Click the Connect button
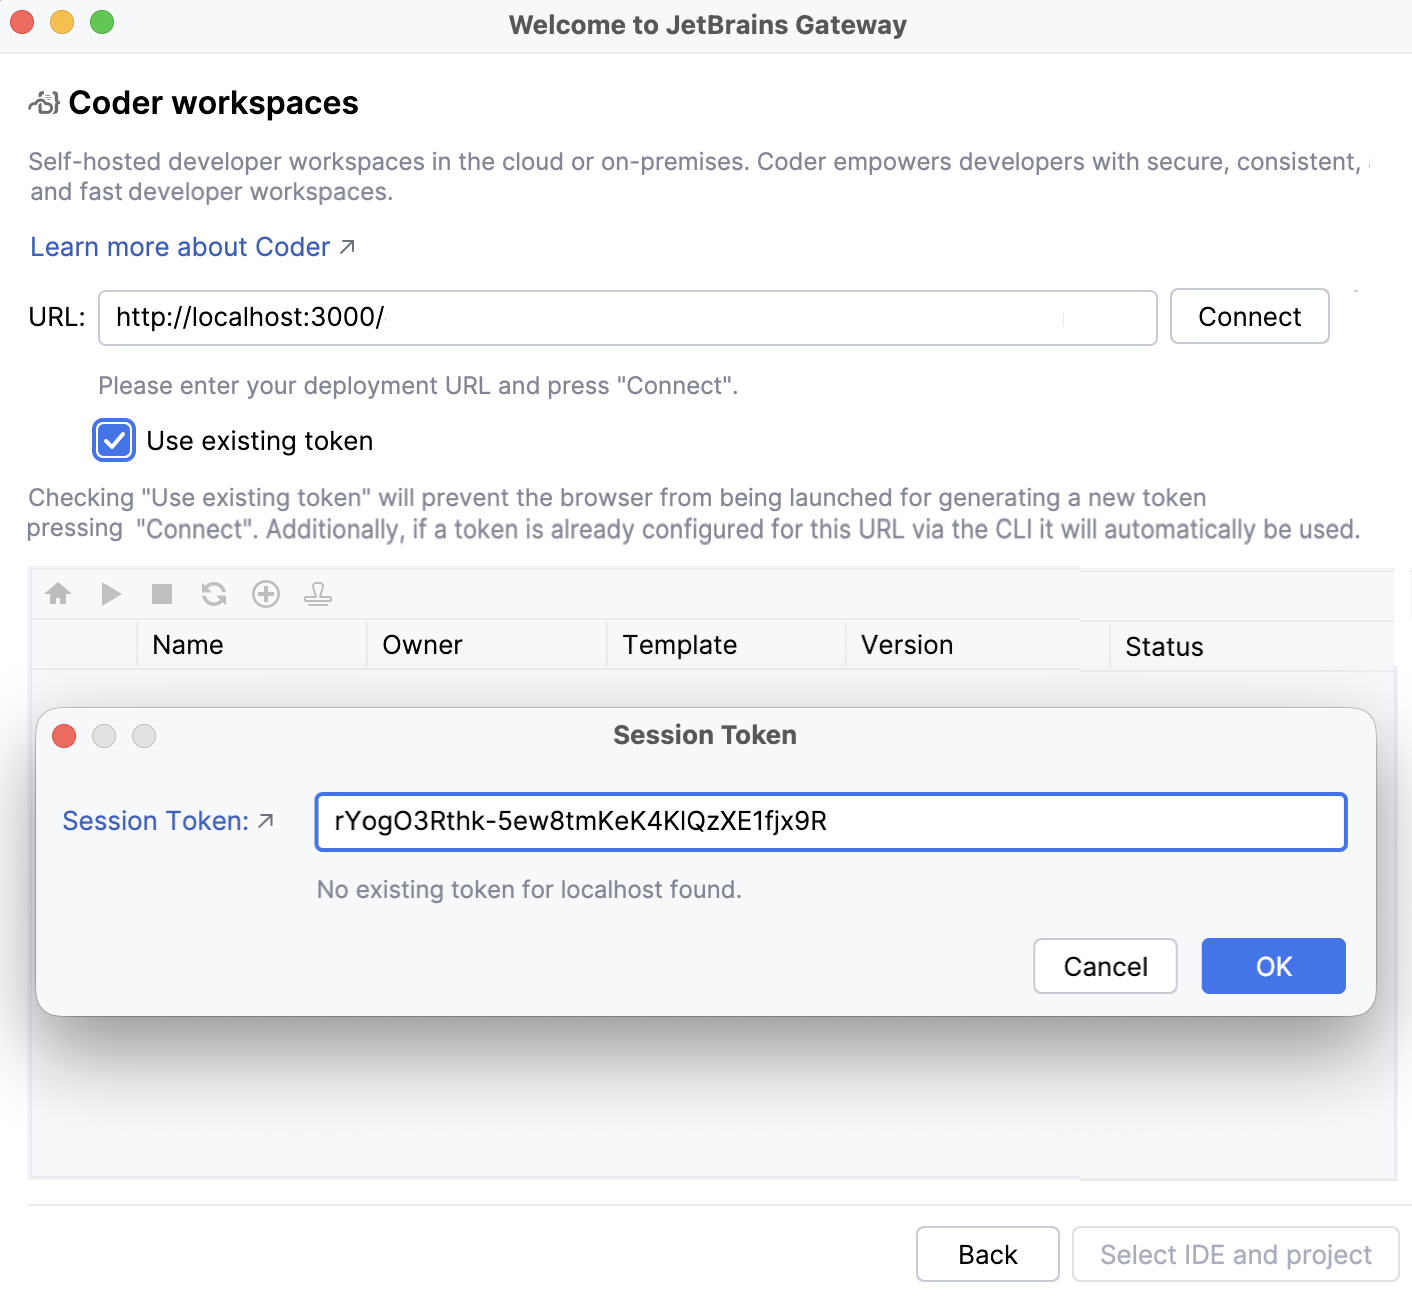 1250,317
